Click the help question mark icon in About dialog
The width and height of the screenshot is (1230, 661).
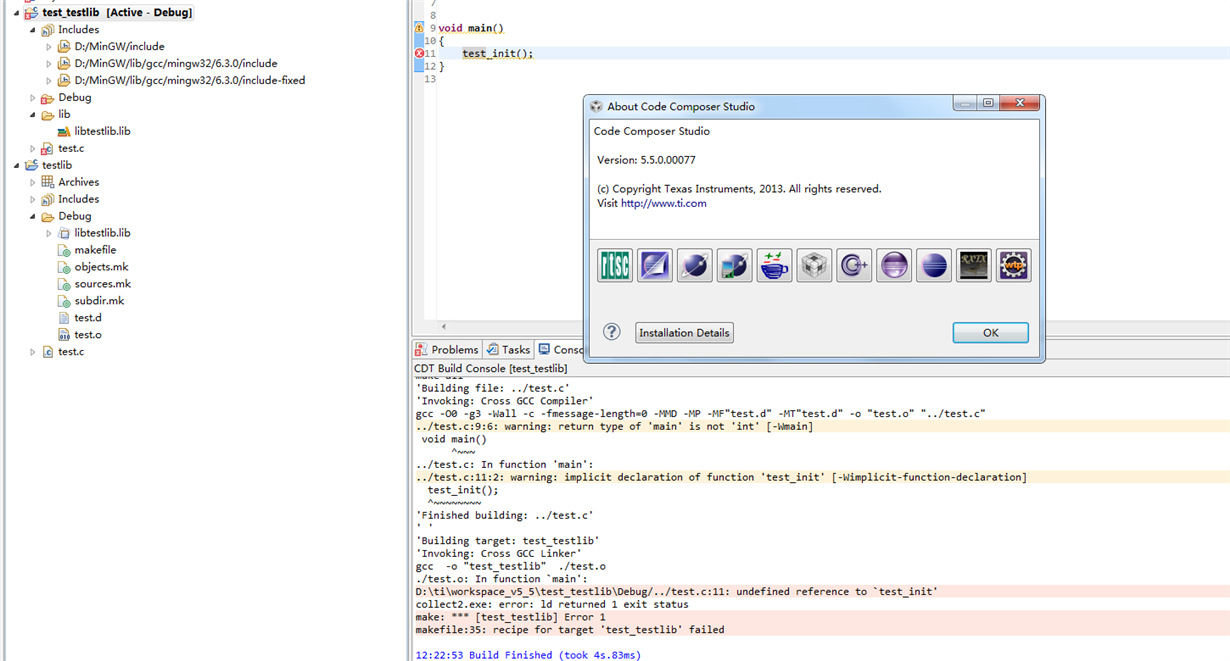pos(612,332)
